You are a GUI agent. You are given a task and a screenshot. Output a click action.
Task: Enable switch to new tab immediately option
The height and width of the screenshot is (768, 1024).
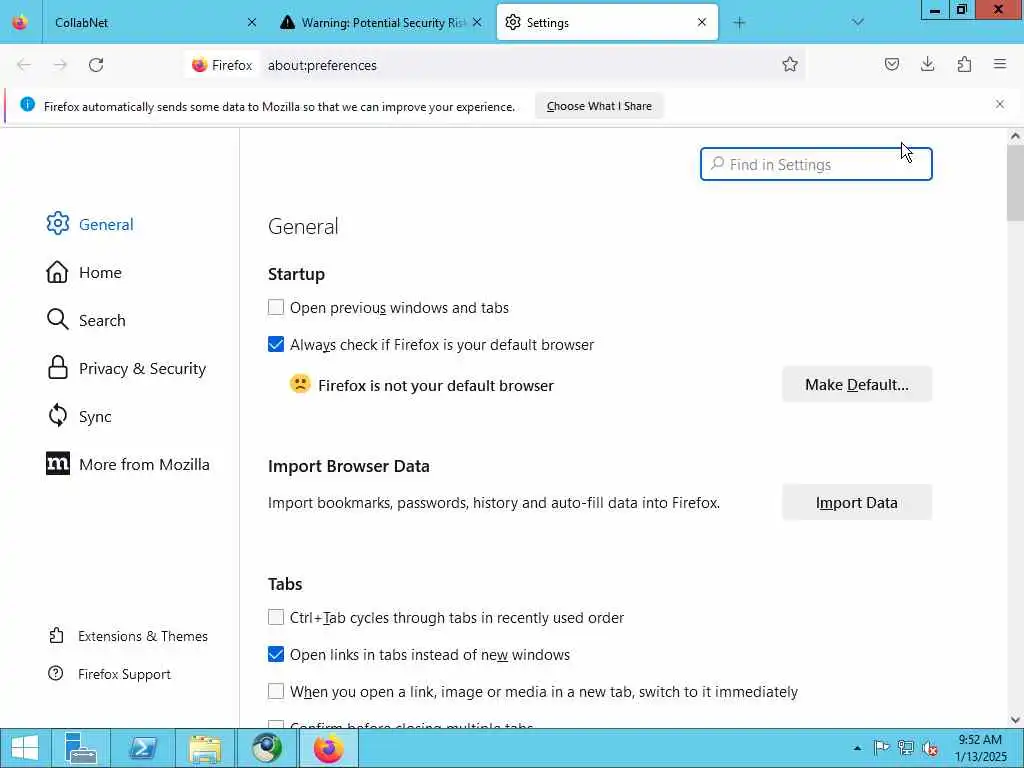[276, 691]
